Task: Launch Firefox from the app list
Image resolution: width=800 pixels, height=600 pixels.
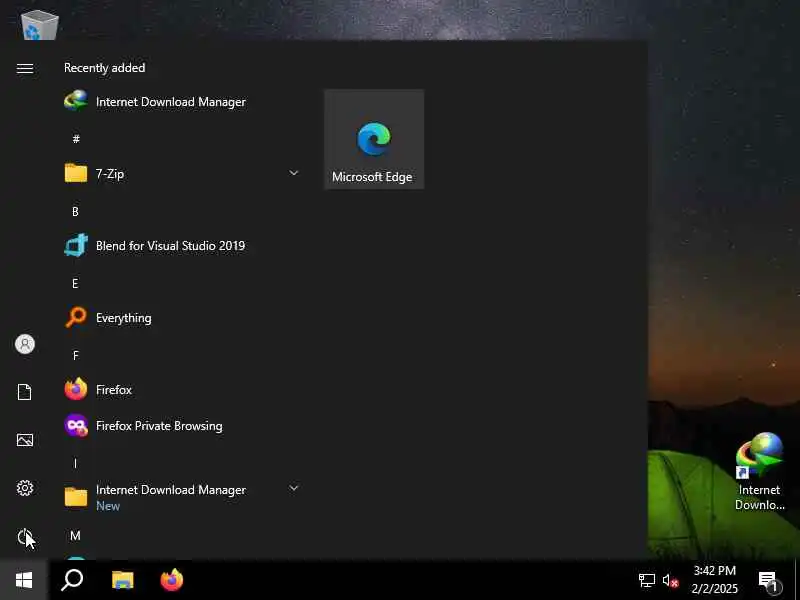Action: [x=181, y=390]
